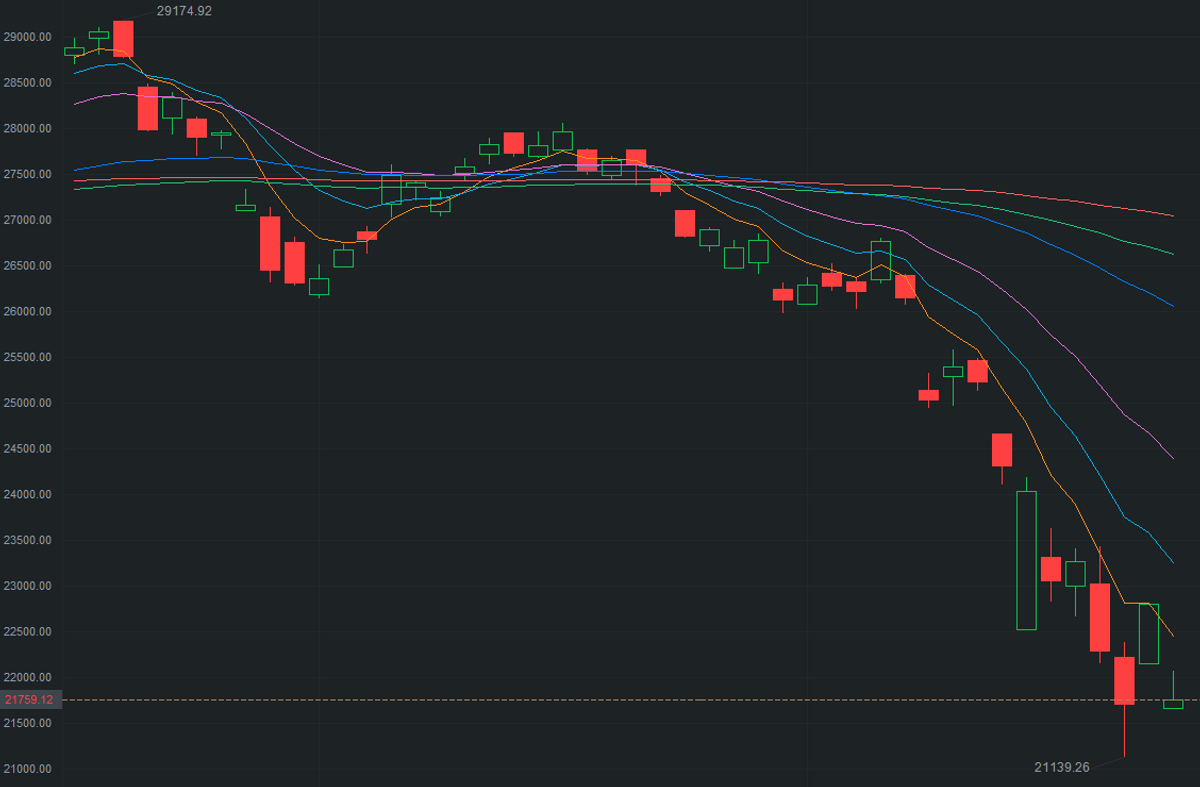Select the red 21759.12 current price tag
The image size is (1200, 787).
click(x=30, y=699)
